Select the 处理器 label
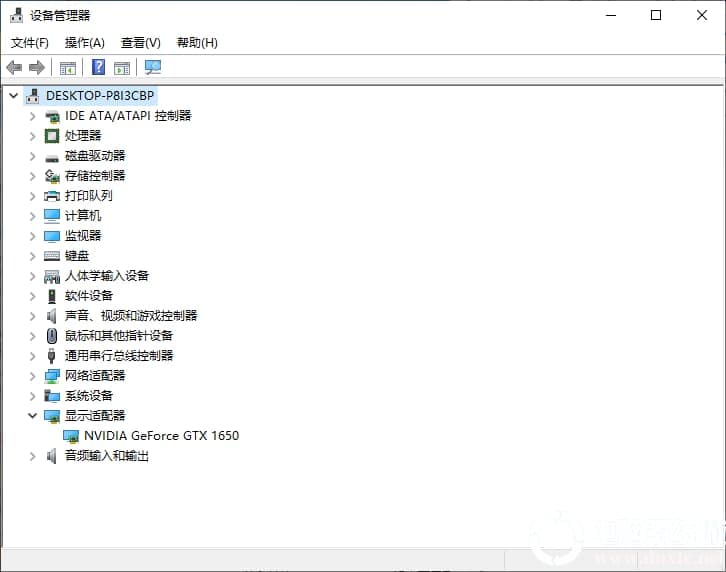This screenshot has width=726, height=572. point(83,136)
